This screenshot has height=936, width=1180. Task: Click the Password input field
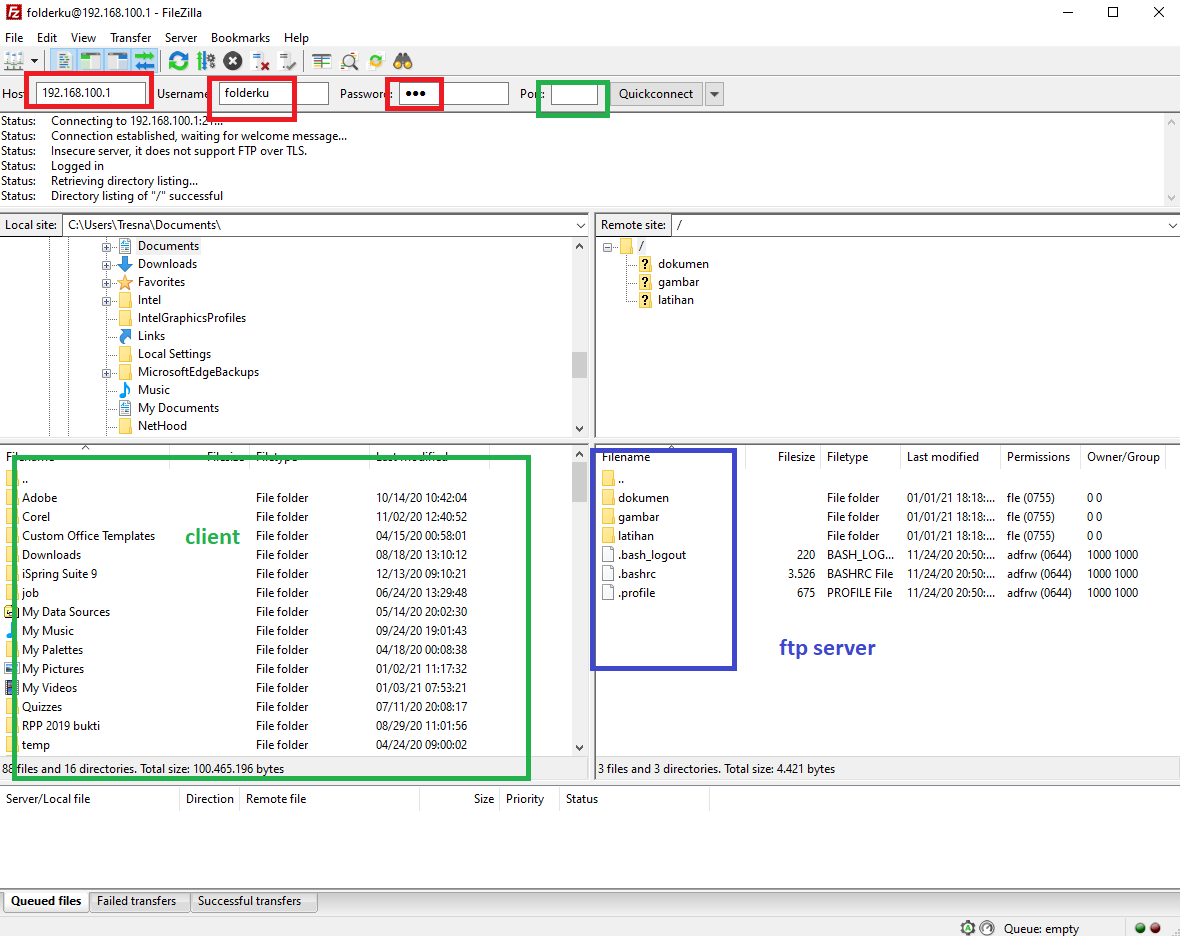[454, 93]
